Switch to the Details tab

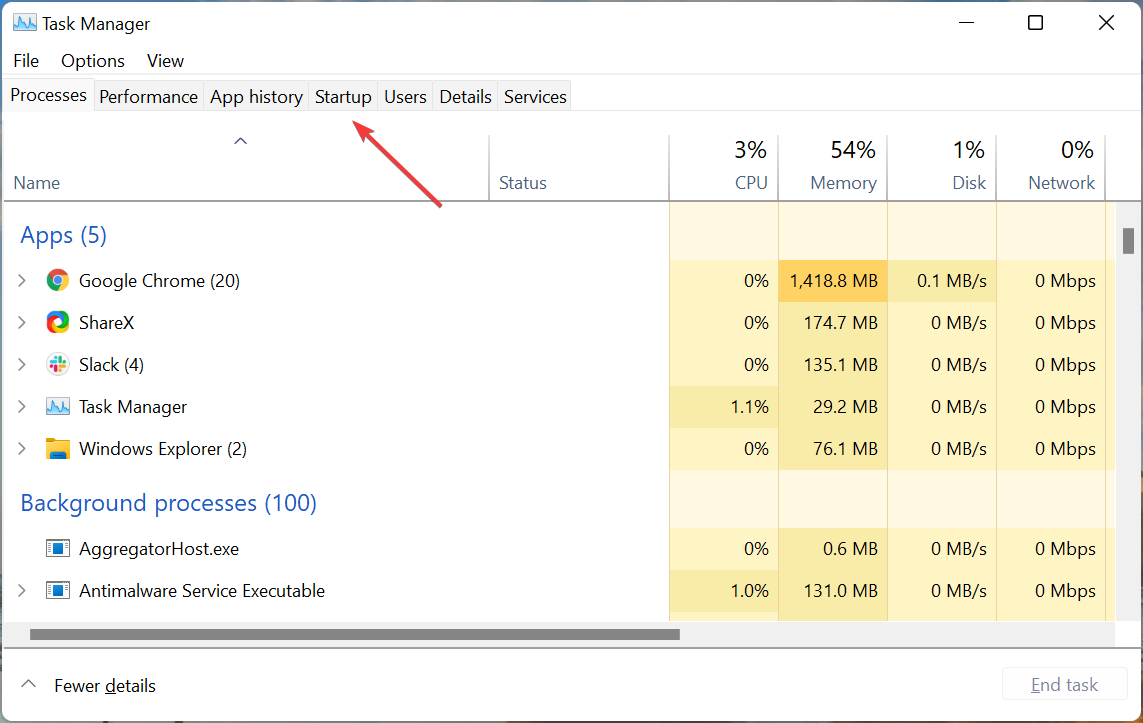465,97
